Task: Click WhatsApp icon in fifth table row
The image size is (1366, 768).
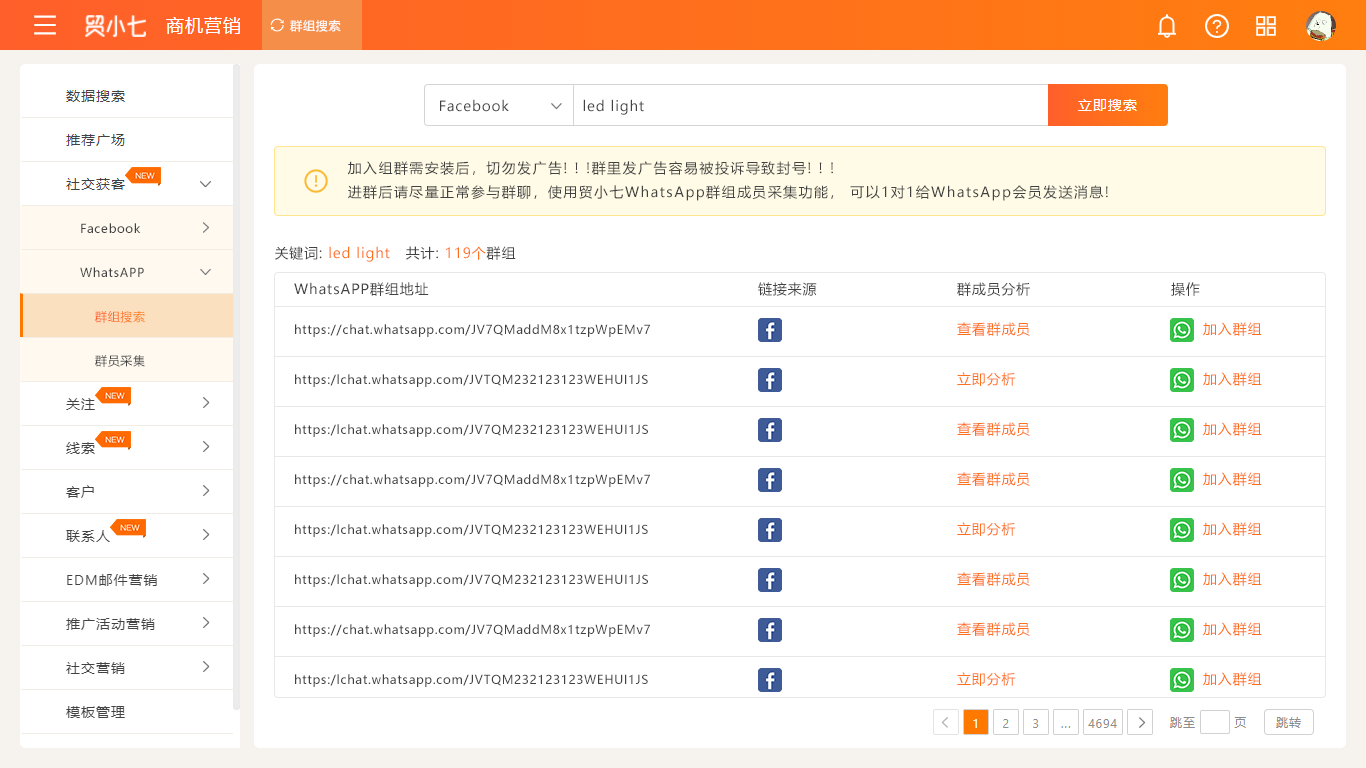Action: [1182, 530]
